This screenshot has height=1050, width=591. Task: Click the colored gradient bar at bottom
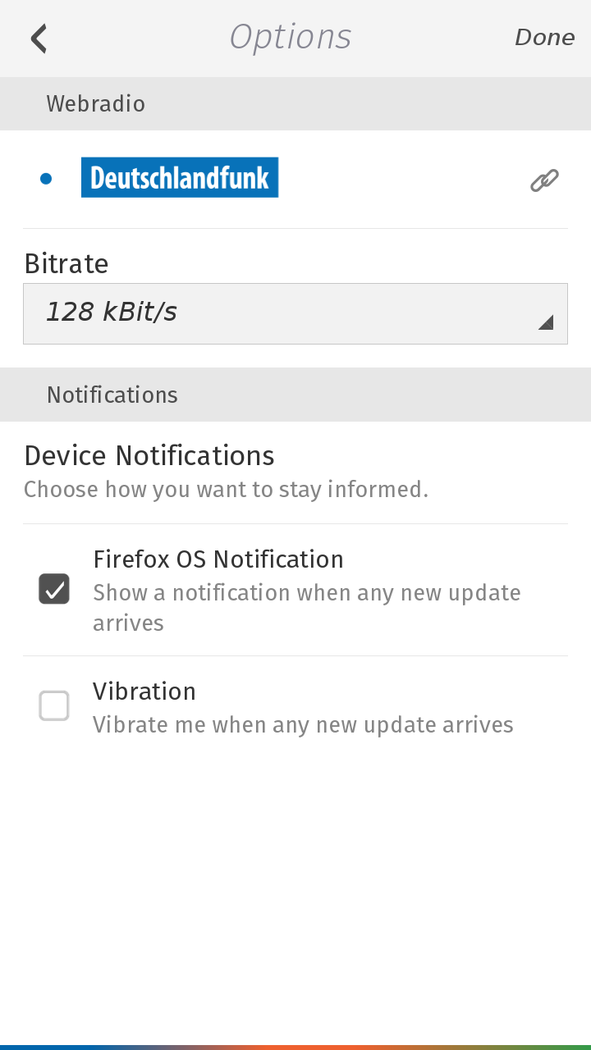point(295,1047)
